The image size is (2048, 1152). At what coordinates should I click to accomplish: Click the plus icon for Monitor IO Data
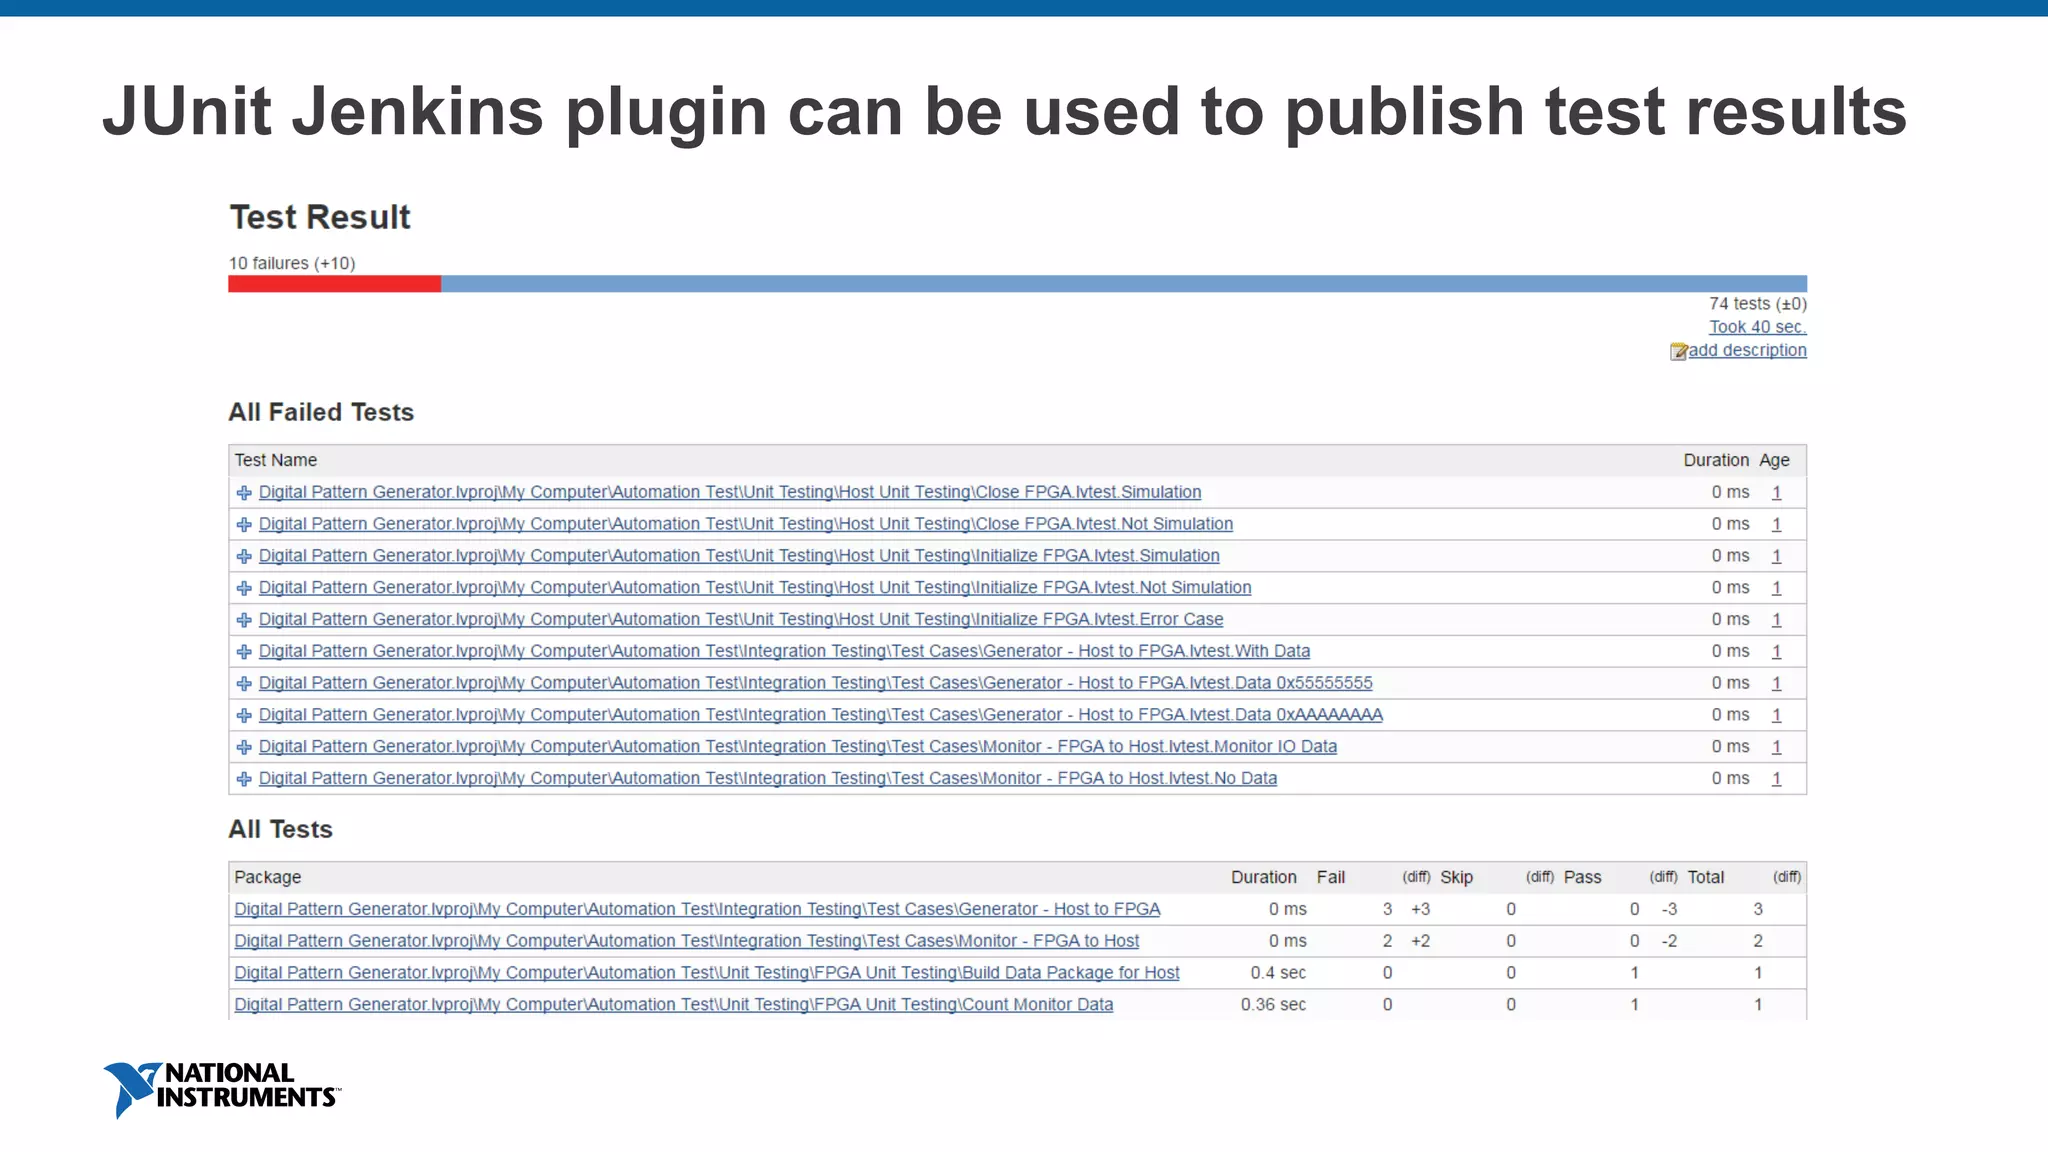pyautogui.click(x=244, y=747)
